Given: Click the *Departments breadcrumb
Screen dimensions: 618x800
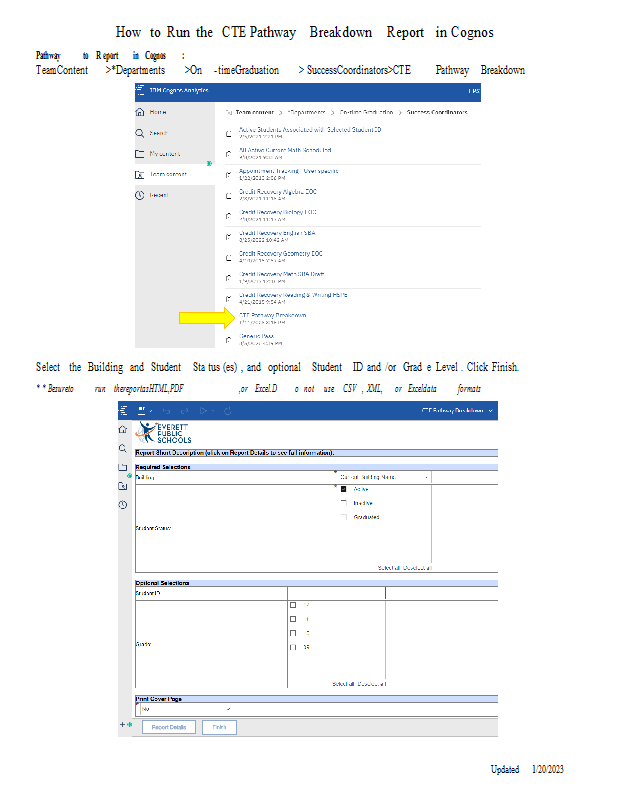Looking at the screenshot, I should [306, 112].
